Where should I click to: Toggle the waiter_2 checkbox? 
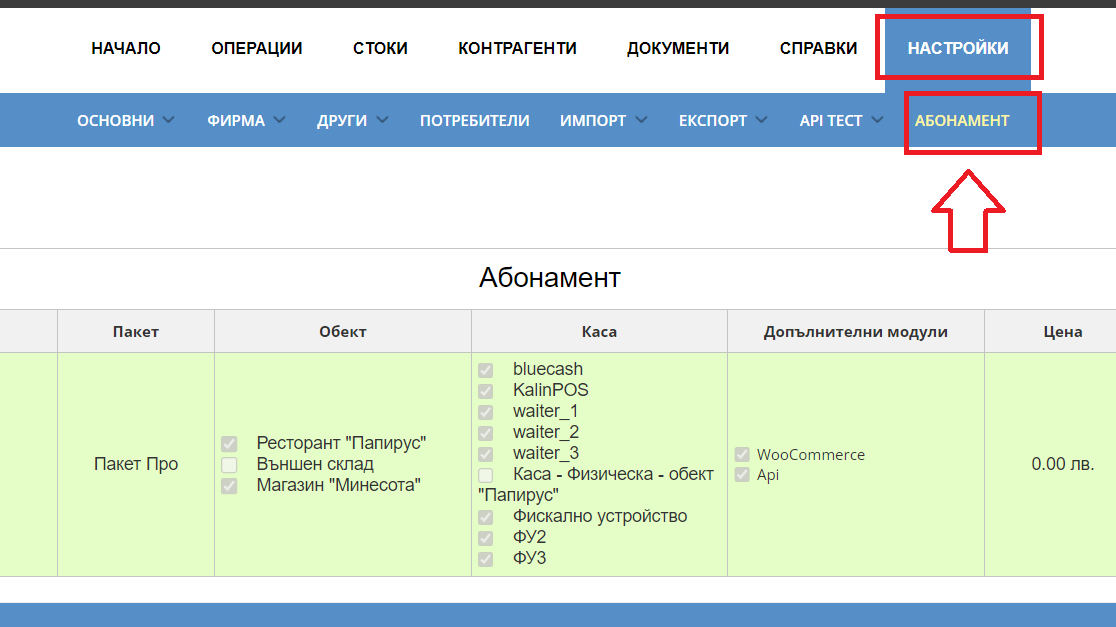[485, 433]
